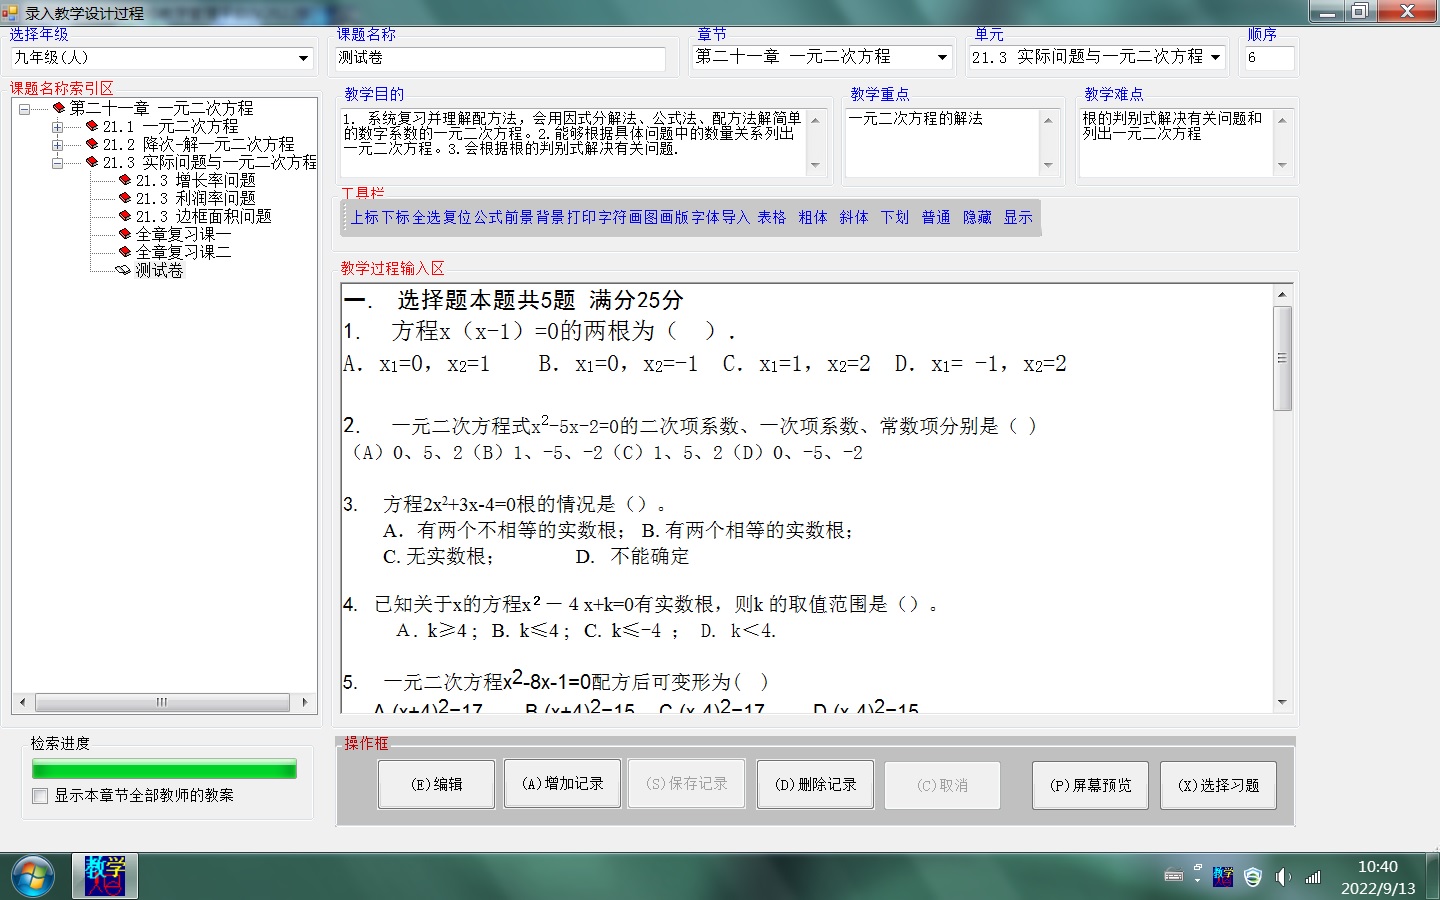Image resolution: width=1440 pixels, height=900 pixels.
Task: Click the 顺序 order number field
Action: click(1269, 58)
